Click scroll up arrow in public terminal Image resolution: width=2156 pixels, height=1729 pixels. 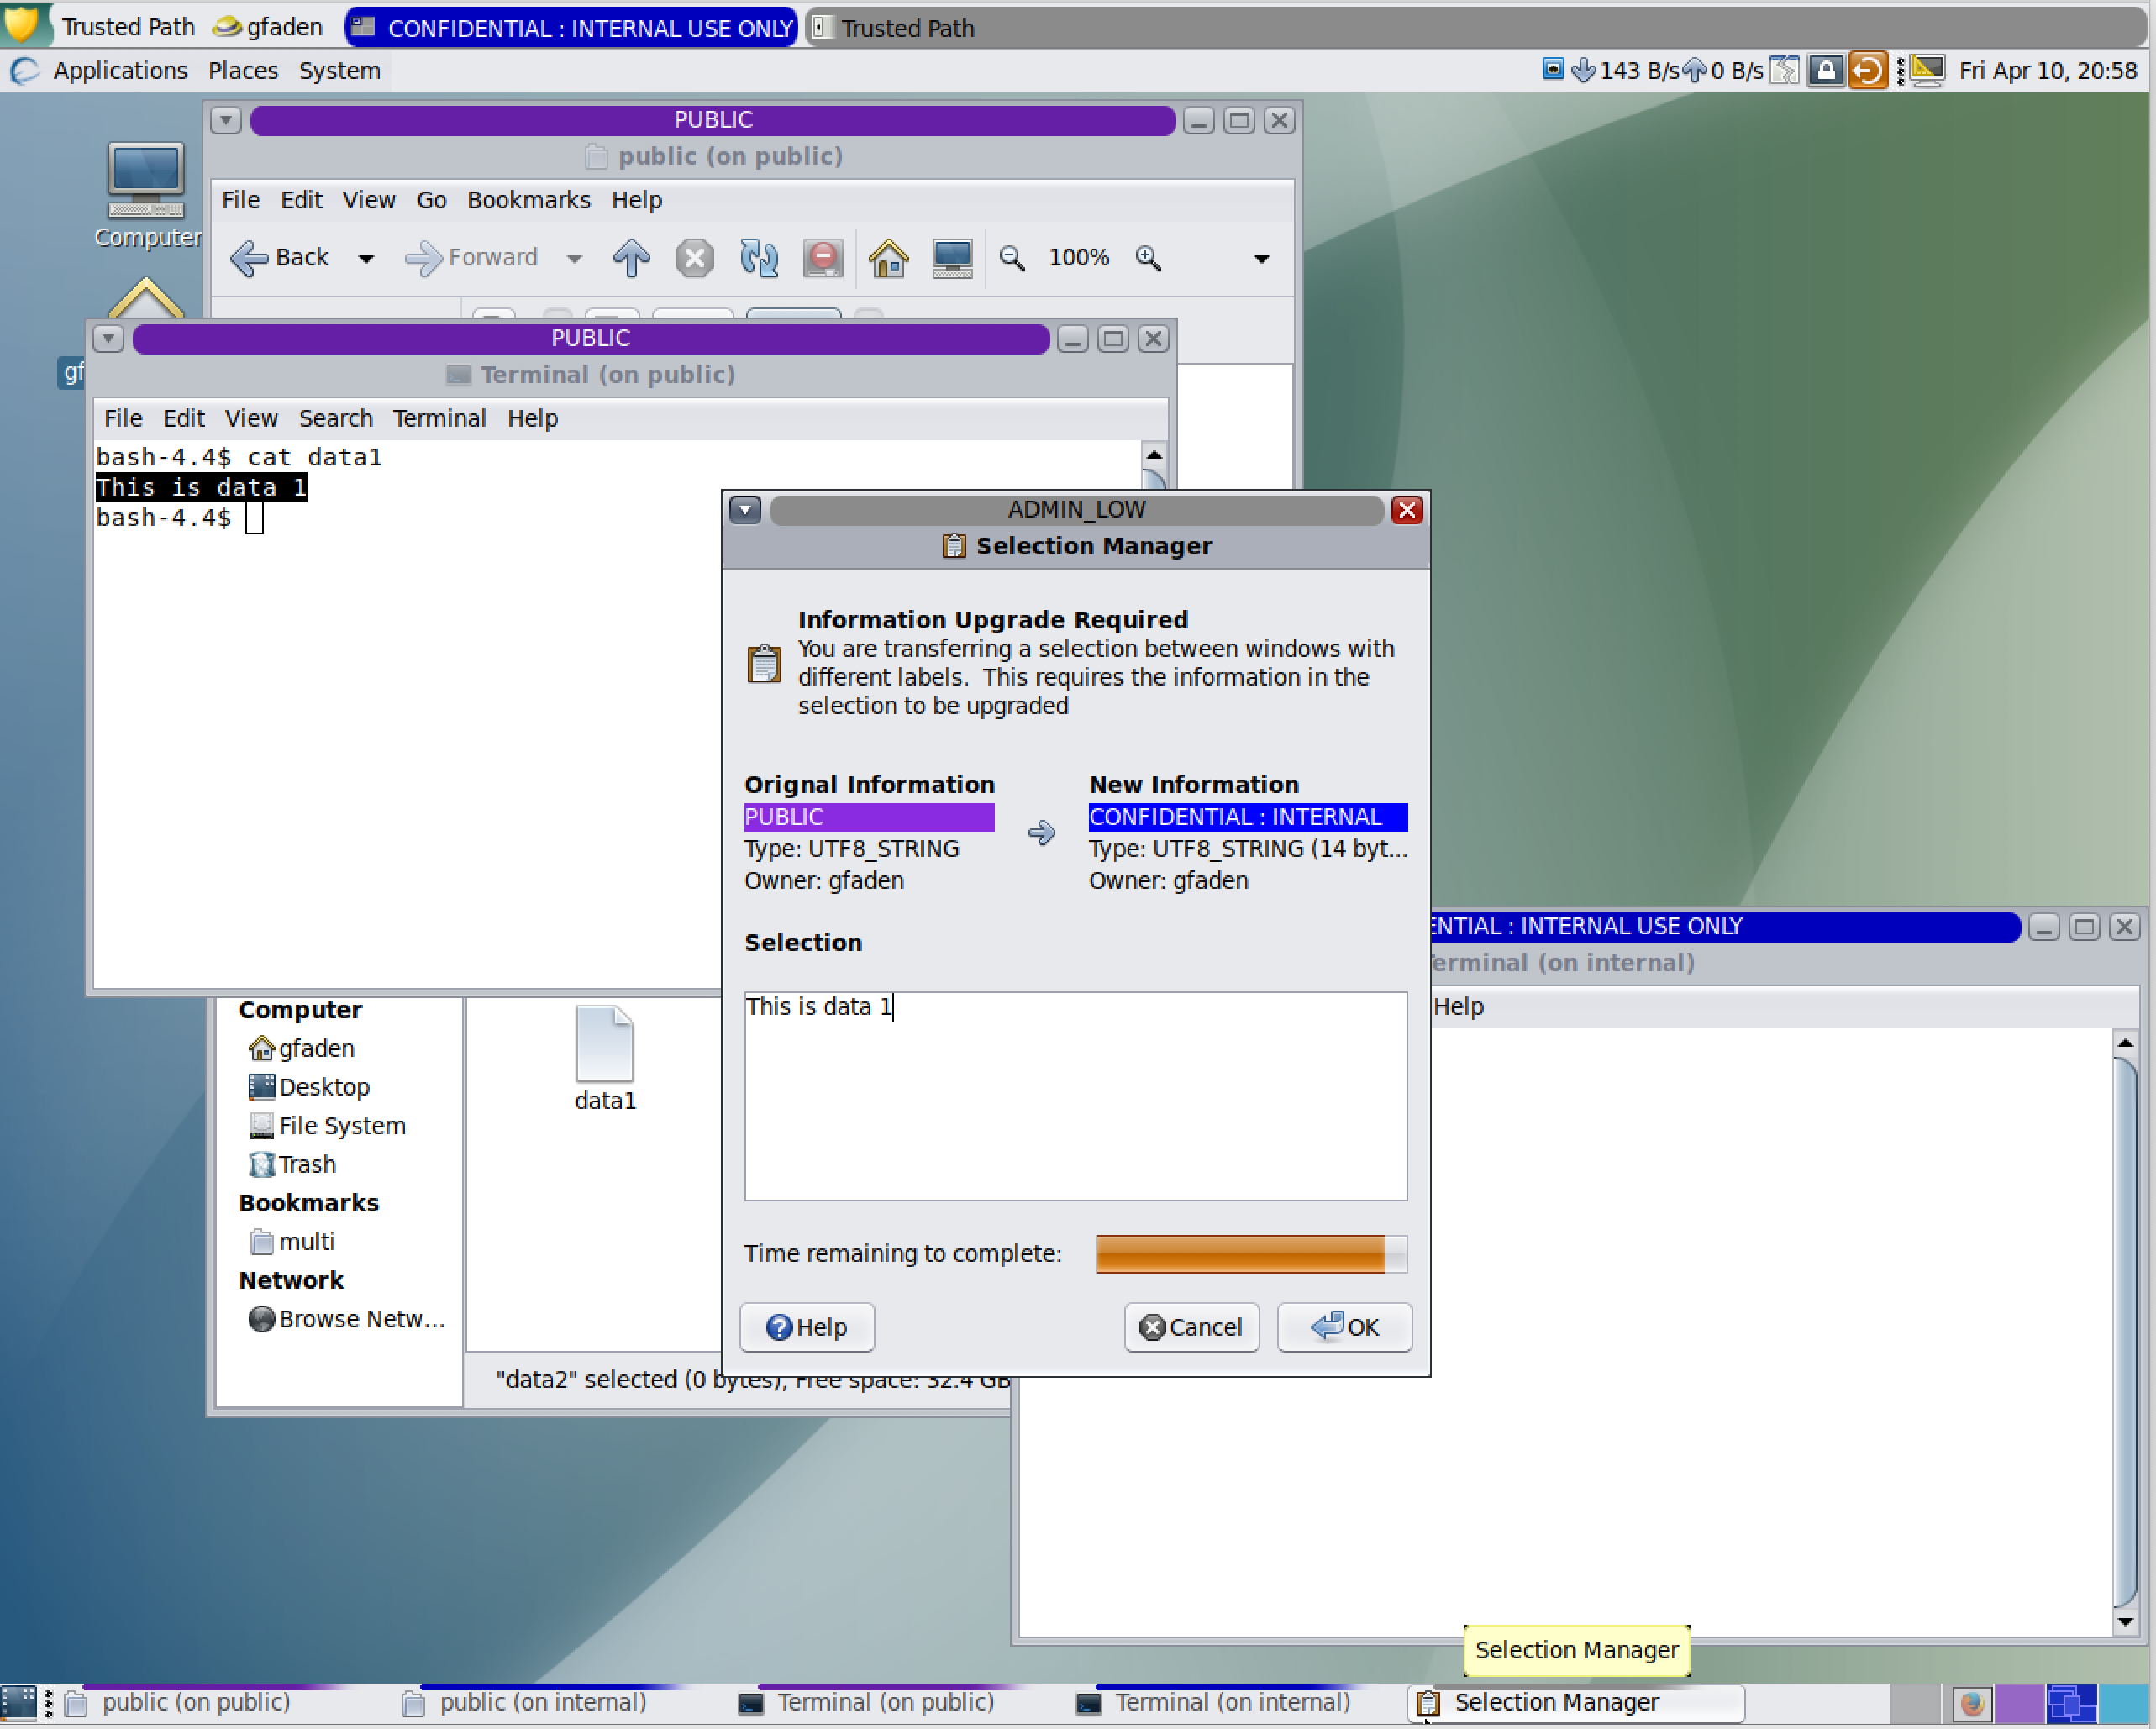click(1153, 455)
